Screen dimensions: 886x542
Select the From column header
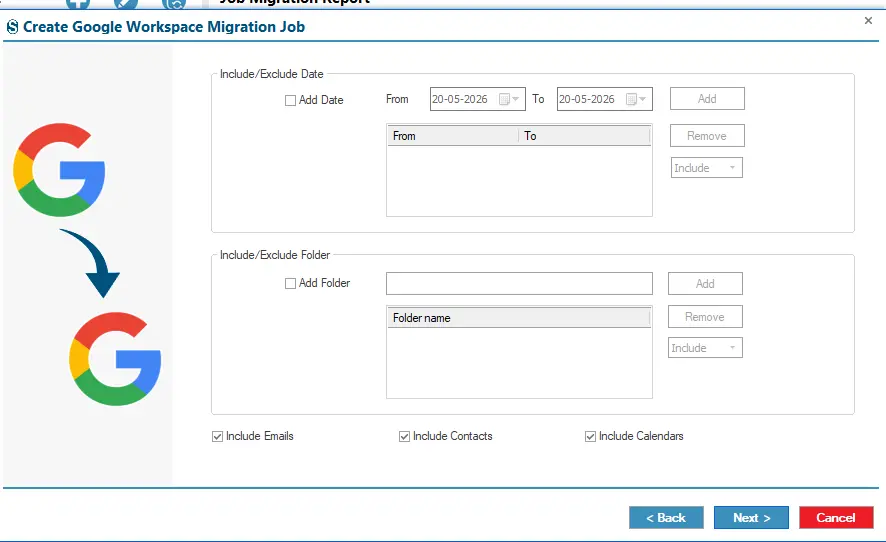pyautogui.click(x=453, y=136)
